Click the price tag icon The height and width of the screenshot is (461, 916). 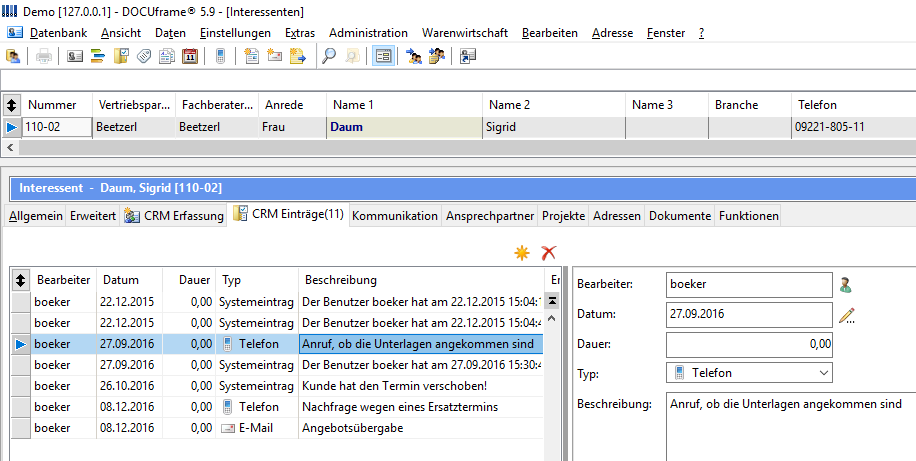[144, 57]
